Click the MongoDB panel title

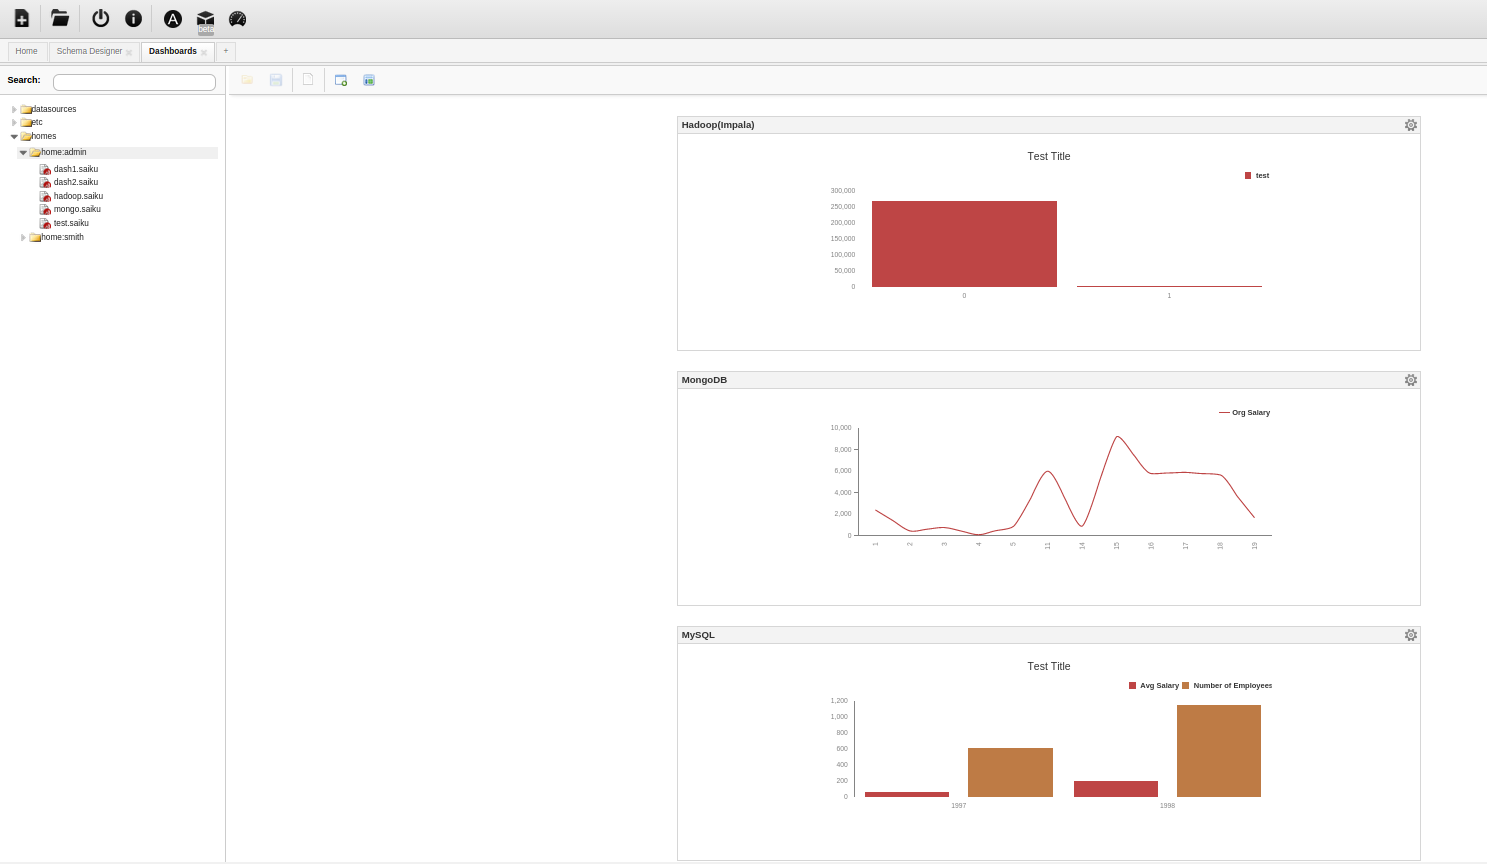click(x=704, y=380)
